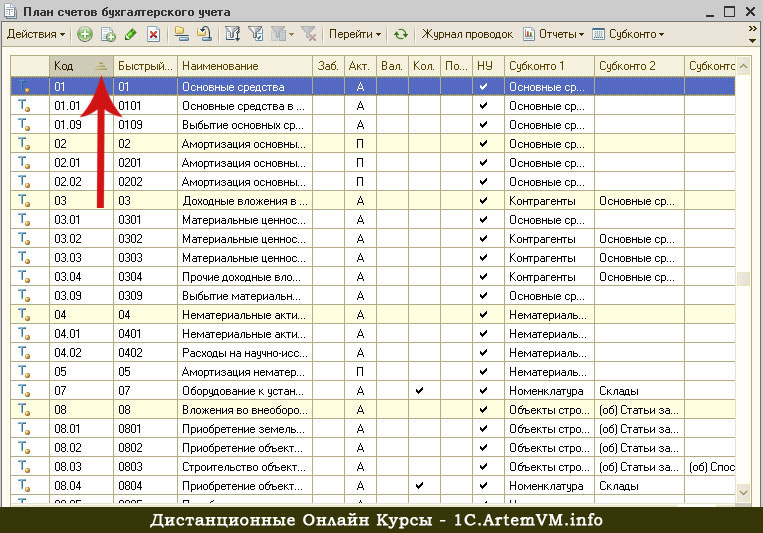The width and height of the screenshot is (763, 533).
Task: Toggle the Кол. checkmark in row 08.04
Action: coord(419,486)
